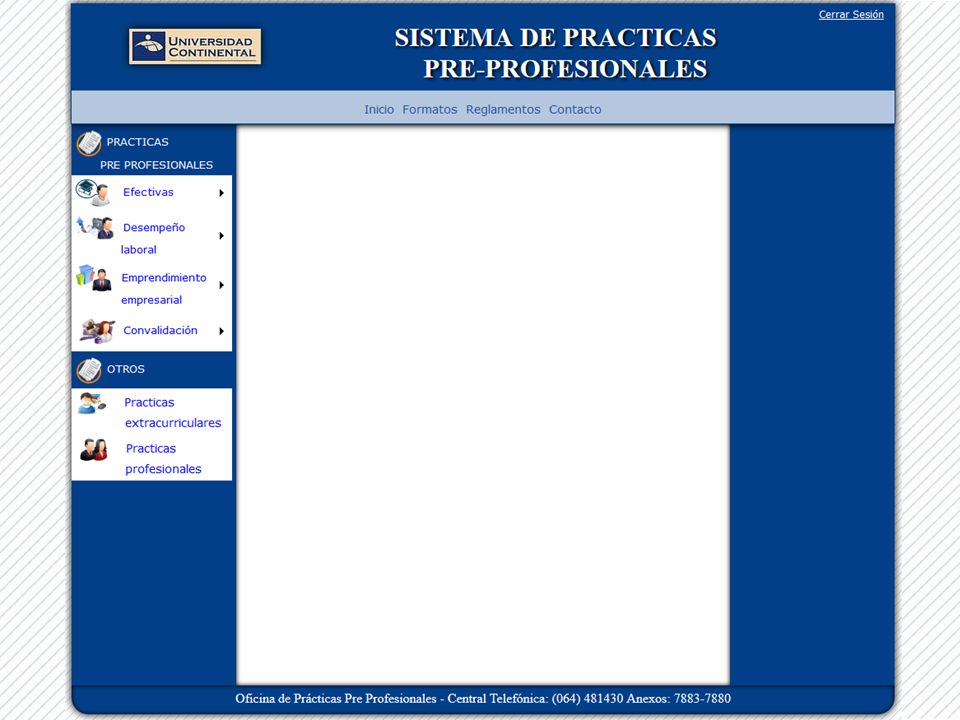Click the Desempeño laboral worker icon
Image resolution: width=960 pixels, height=720 pixels.
coord(95,227)
